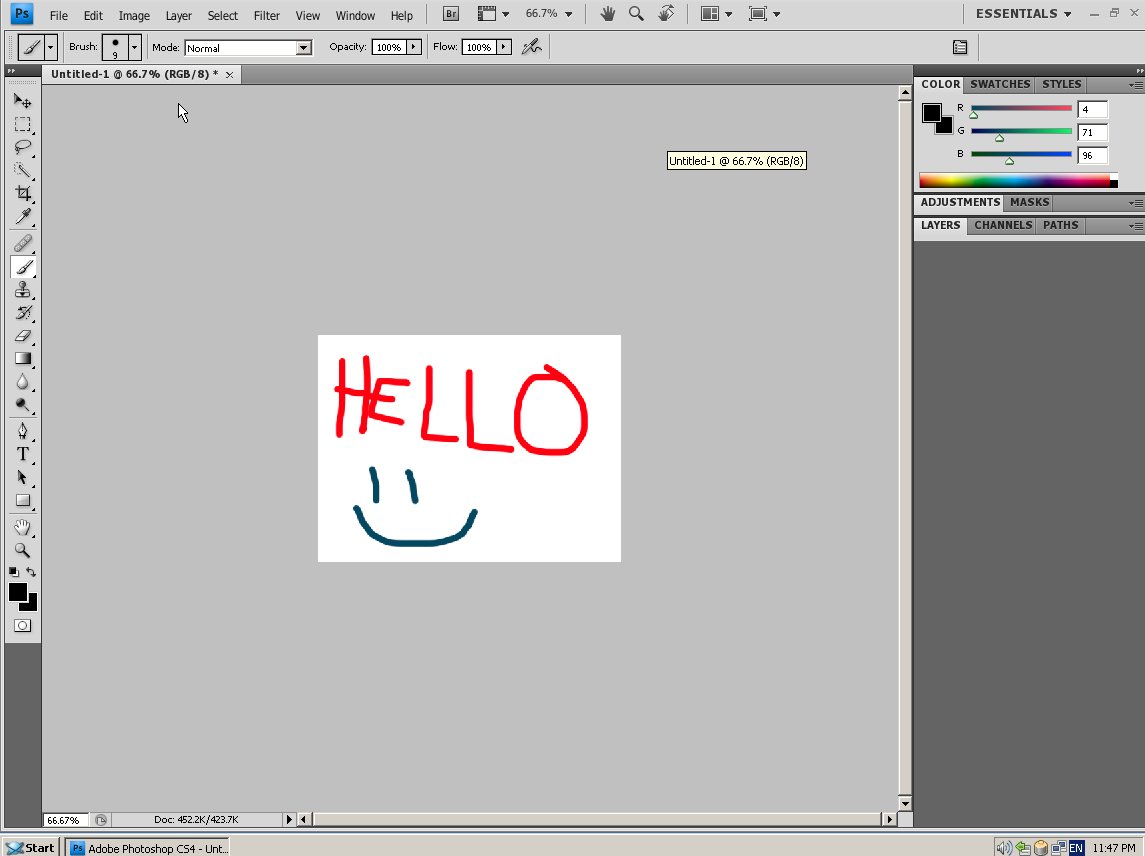
Task: Open the File menu
Action: [58, 15]
